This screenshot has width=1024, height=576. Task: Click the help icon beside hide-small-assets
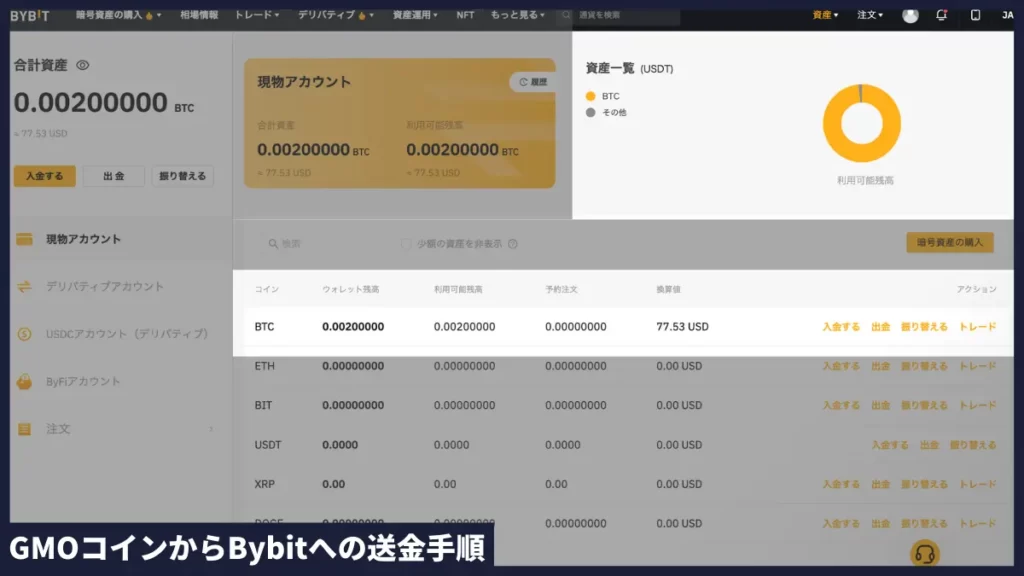(x=513, y=244)
